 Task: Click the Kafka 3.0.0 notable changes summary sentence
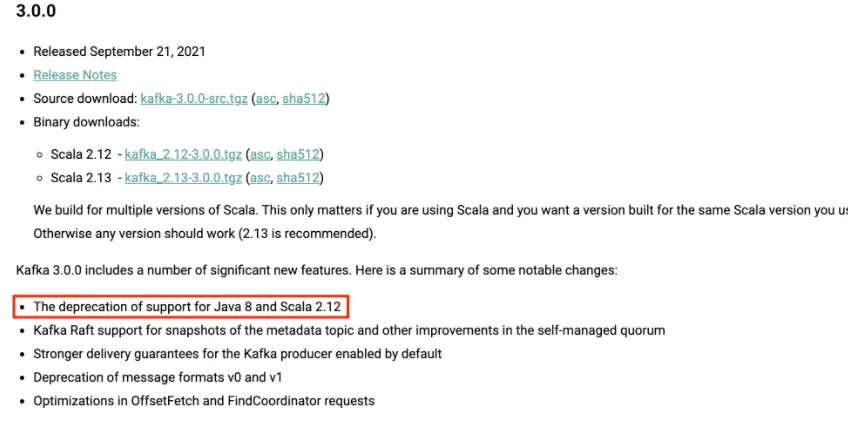coord(317,270)
